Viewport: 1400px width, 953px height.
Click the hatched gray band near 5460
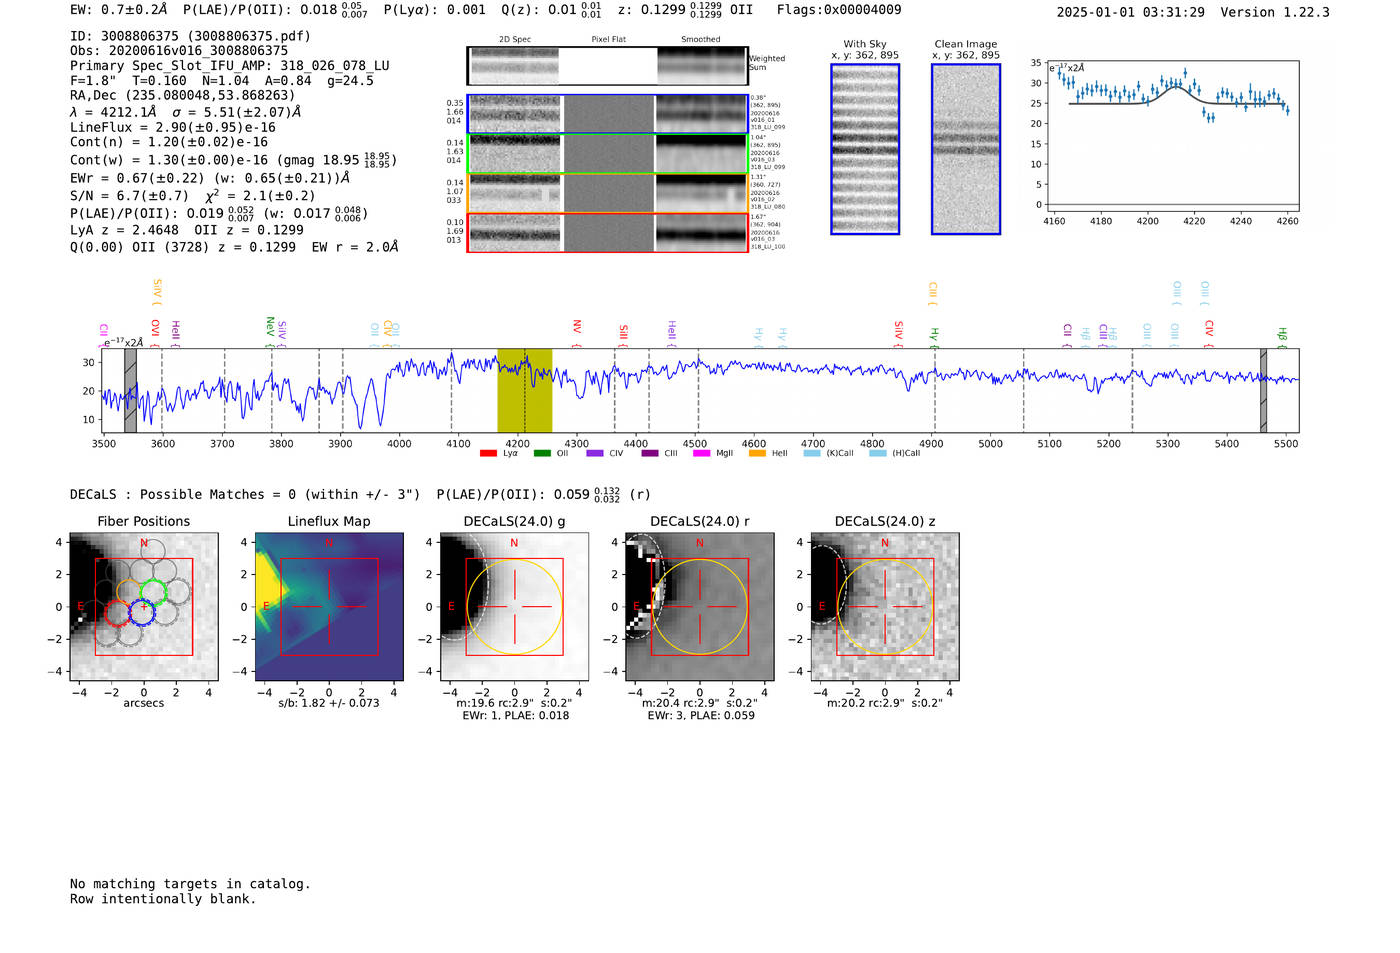point(1263,390)
